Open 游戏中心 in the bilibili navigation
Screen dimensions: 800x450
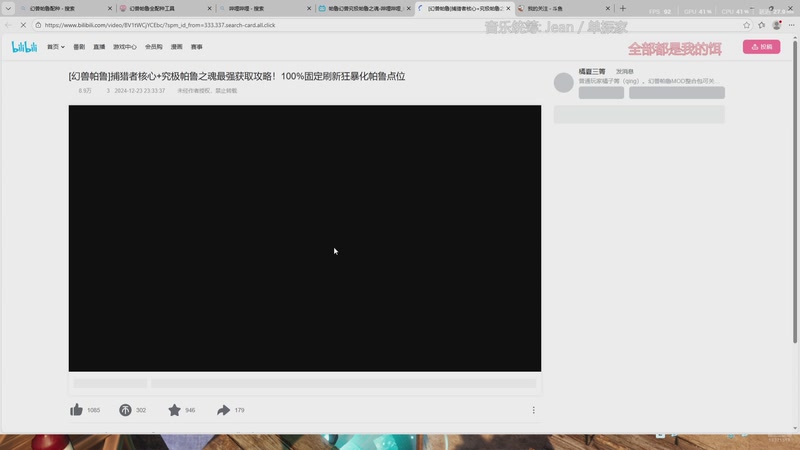pos(125,47)
